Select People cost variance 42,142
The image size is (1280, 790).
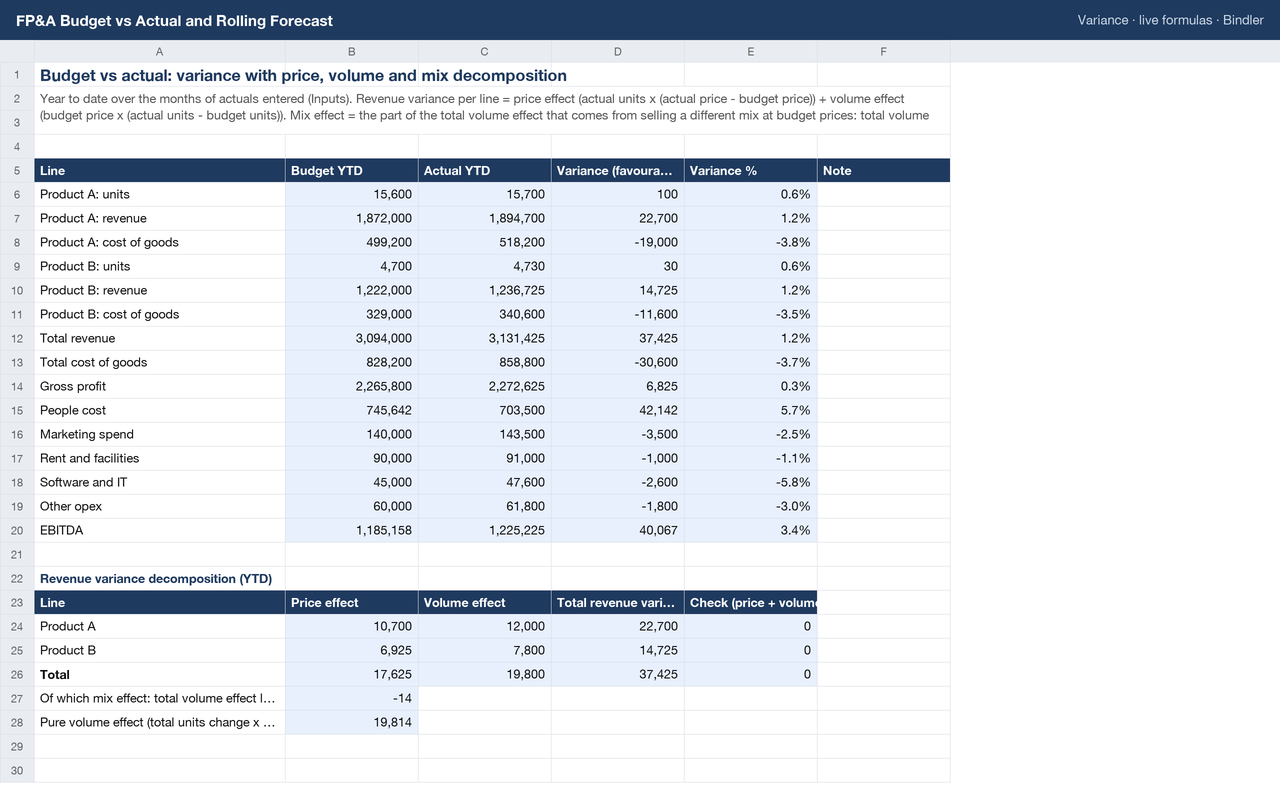[618, 410]
